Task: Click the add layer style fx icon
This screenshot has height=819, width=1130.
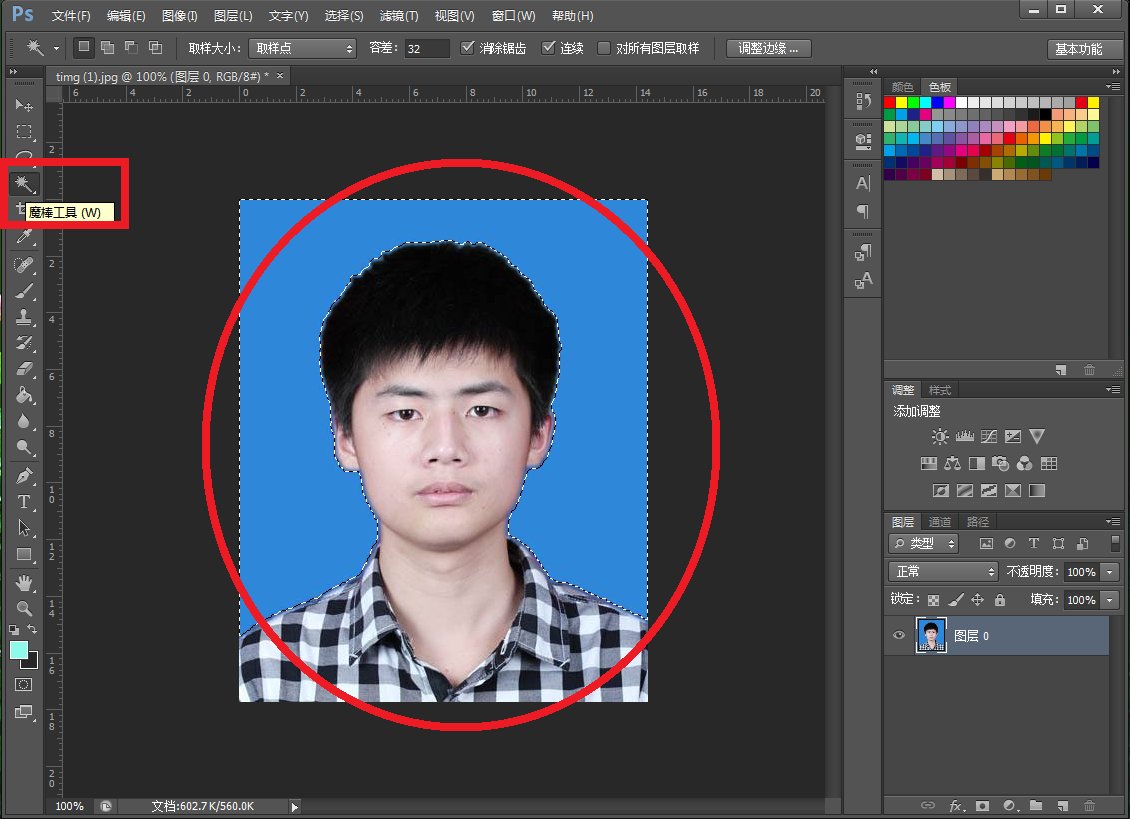Action: (956, 805)
